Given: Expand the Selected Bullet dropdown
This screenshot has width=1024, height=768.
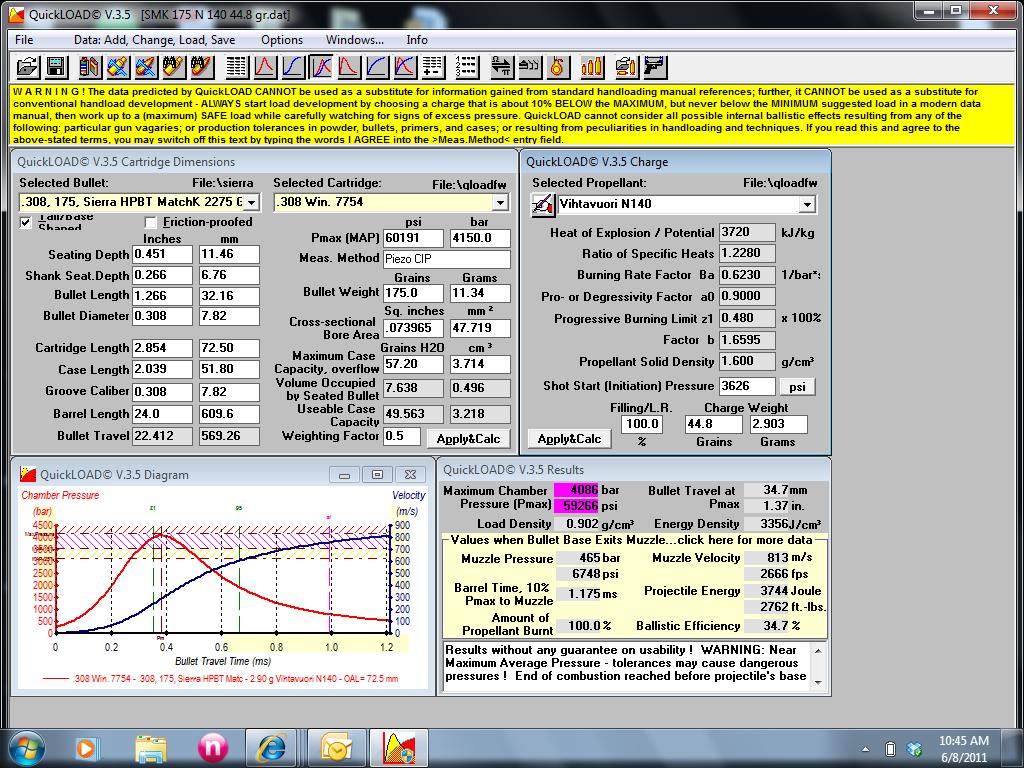Looking at the screenshot, I should pyautogui.click(x=251, y=202).
